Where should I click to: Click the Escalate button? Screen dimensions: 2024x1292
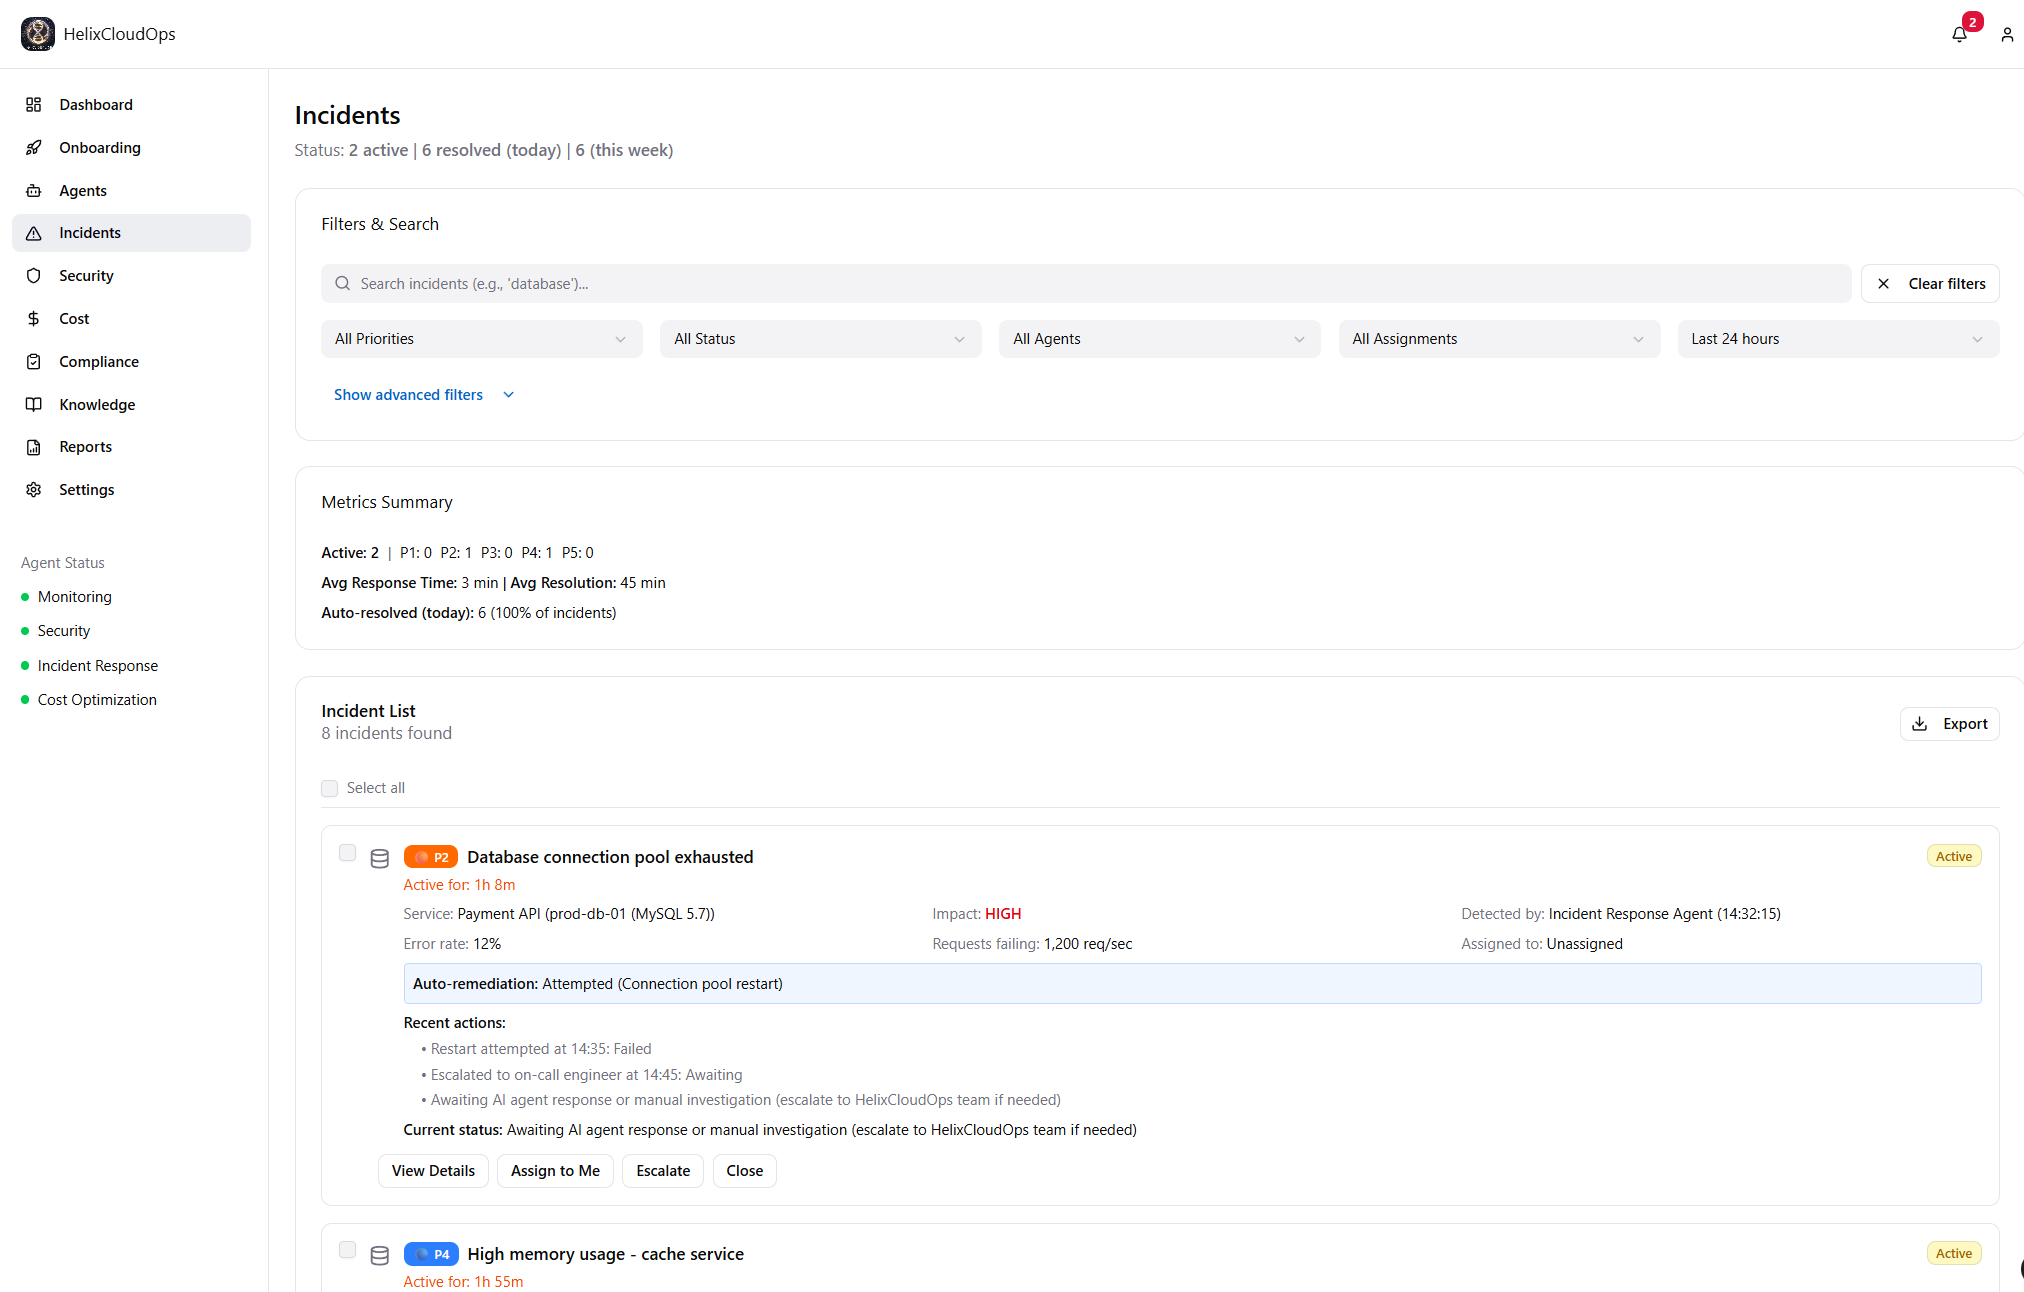point(662,1171)
